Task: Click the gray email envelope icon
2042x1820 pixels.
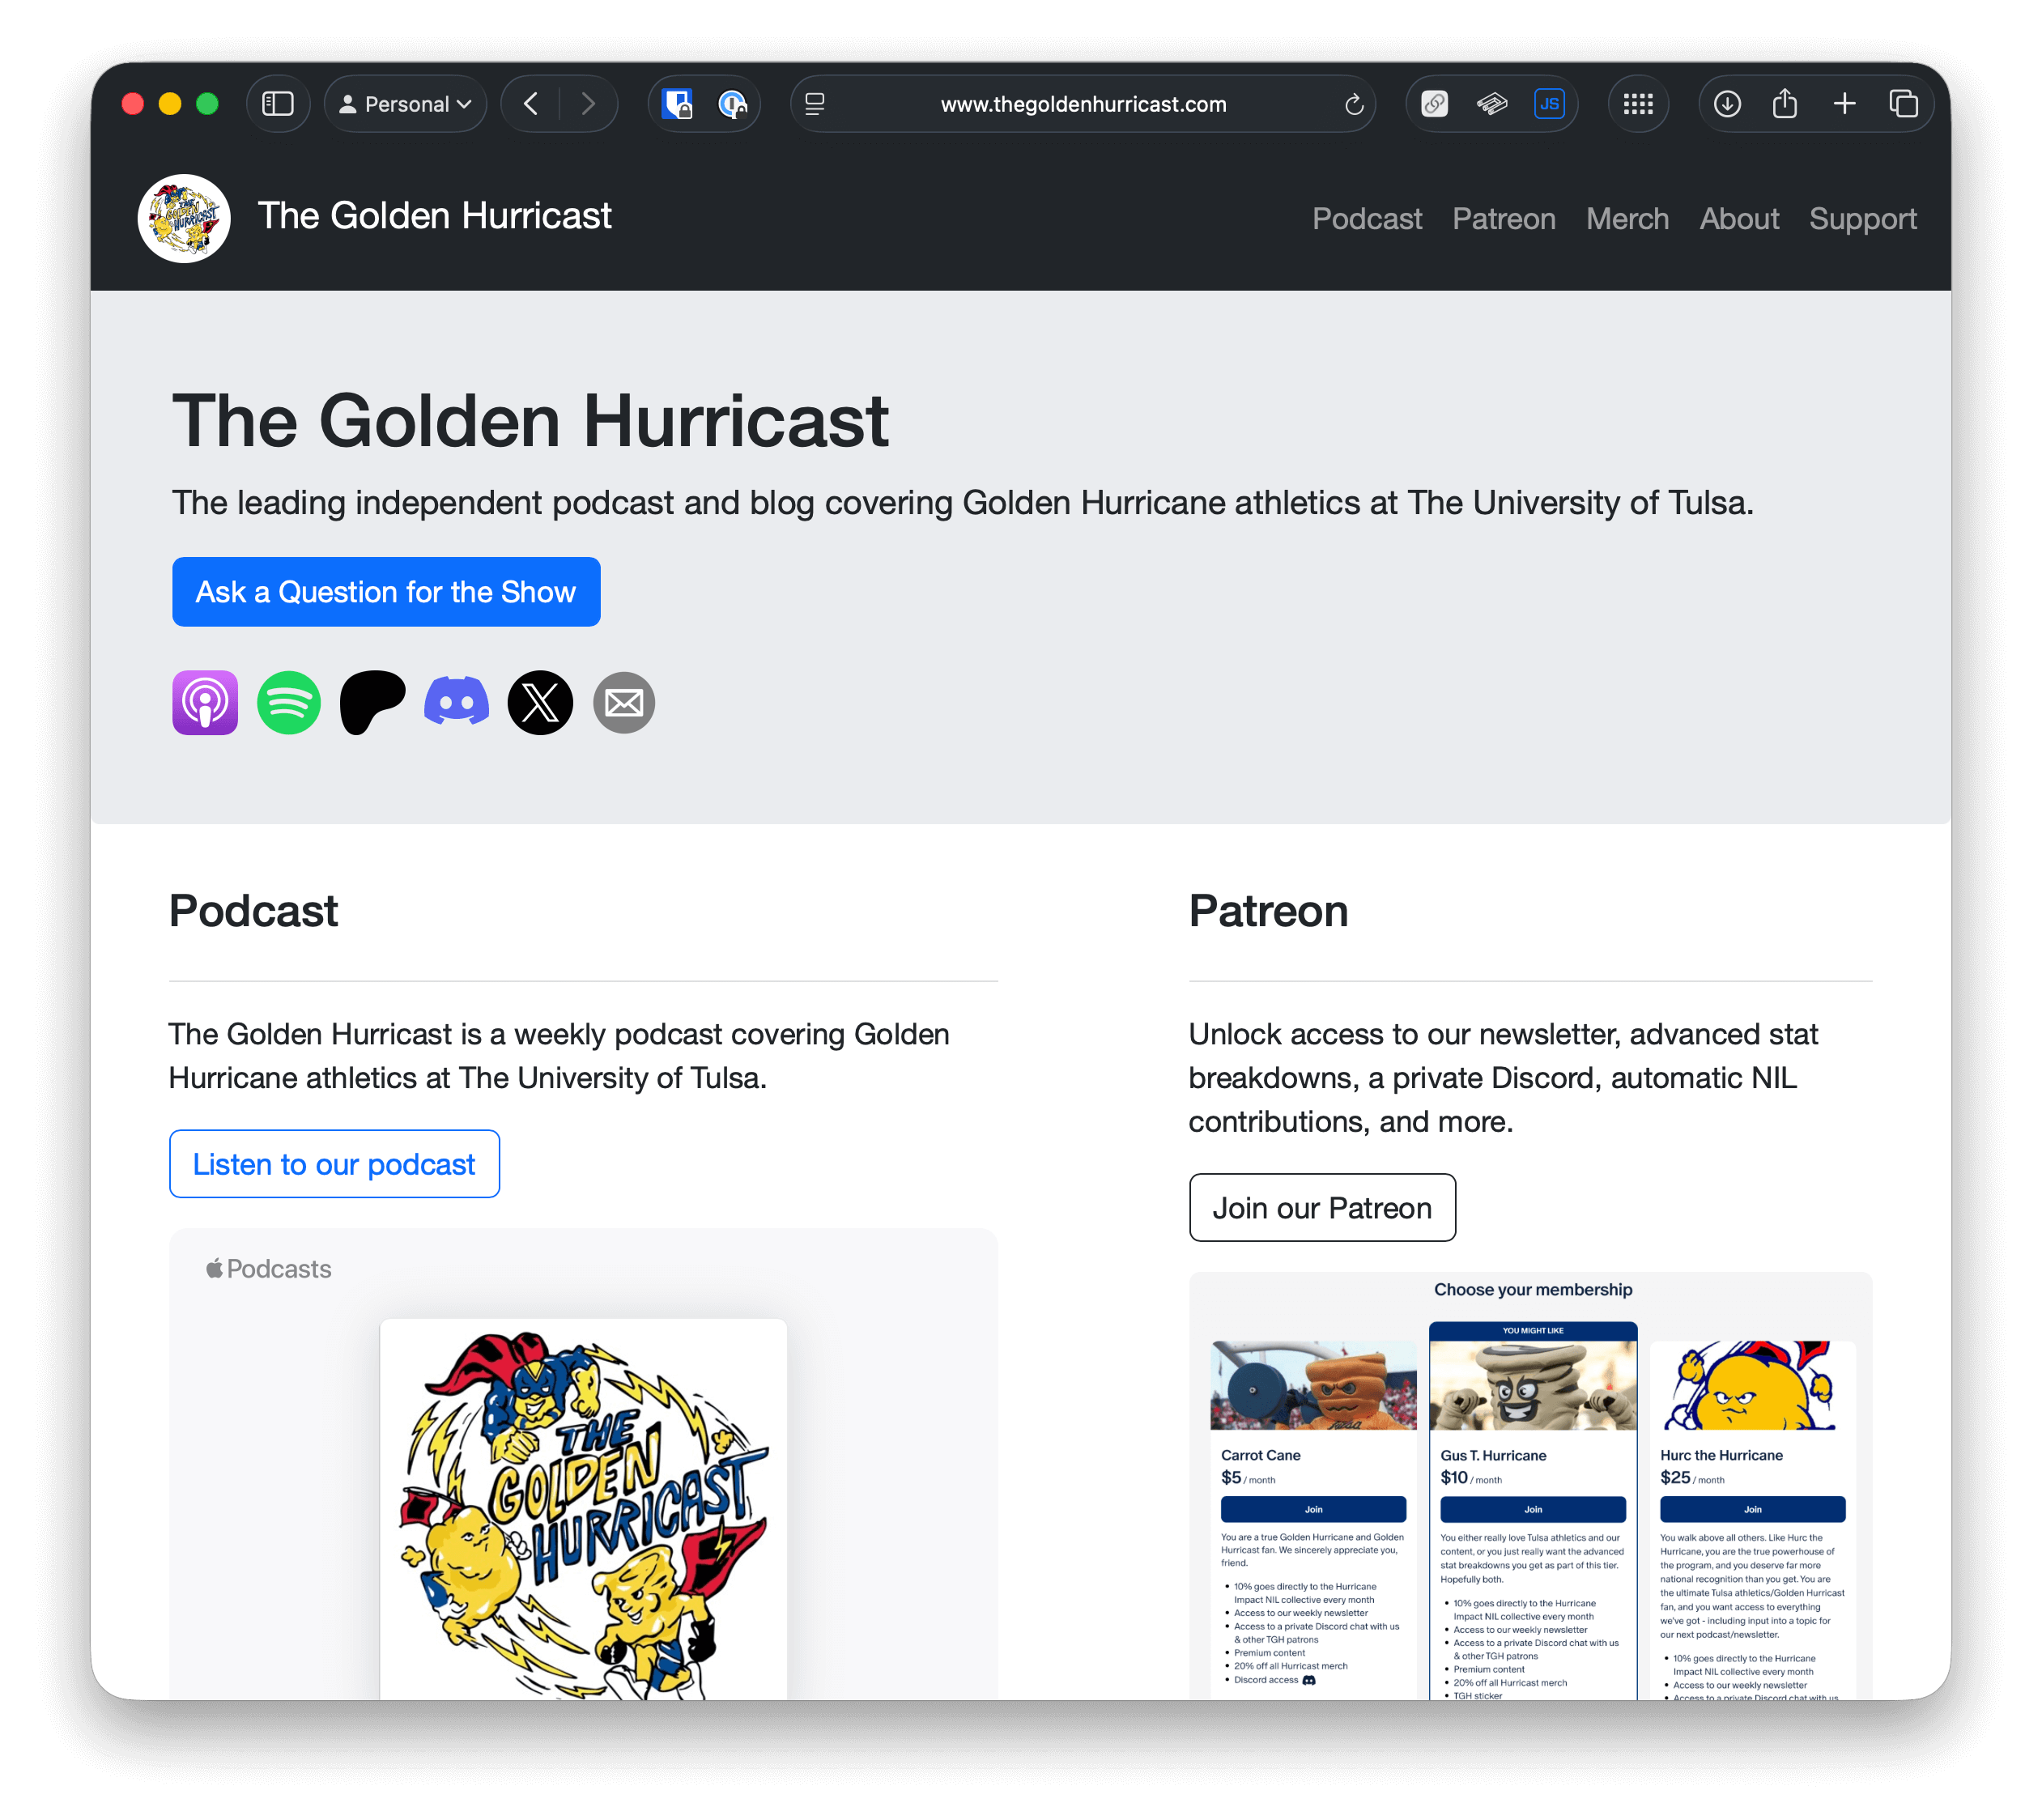Action: pos(624,703)
